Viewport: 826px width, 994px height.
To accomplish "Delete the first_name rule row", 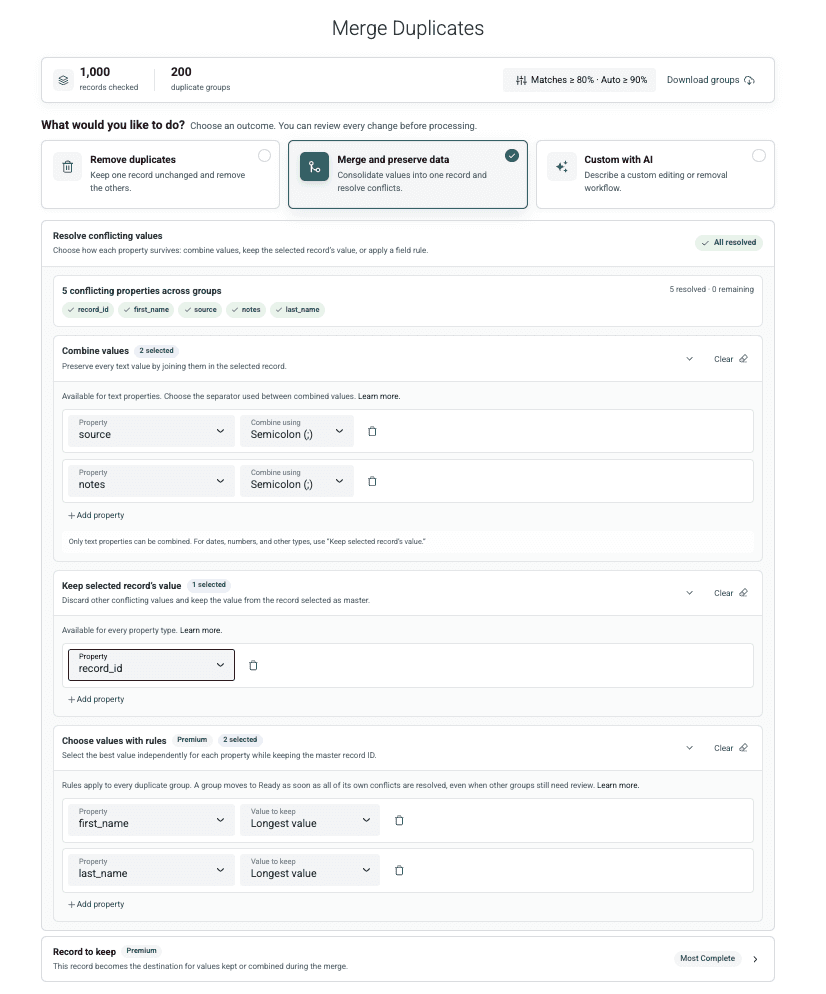I will (399, 820).
